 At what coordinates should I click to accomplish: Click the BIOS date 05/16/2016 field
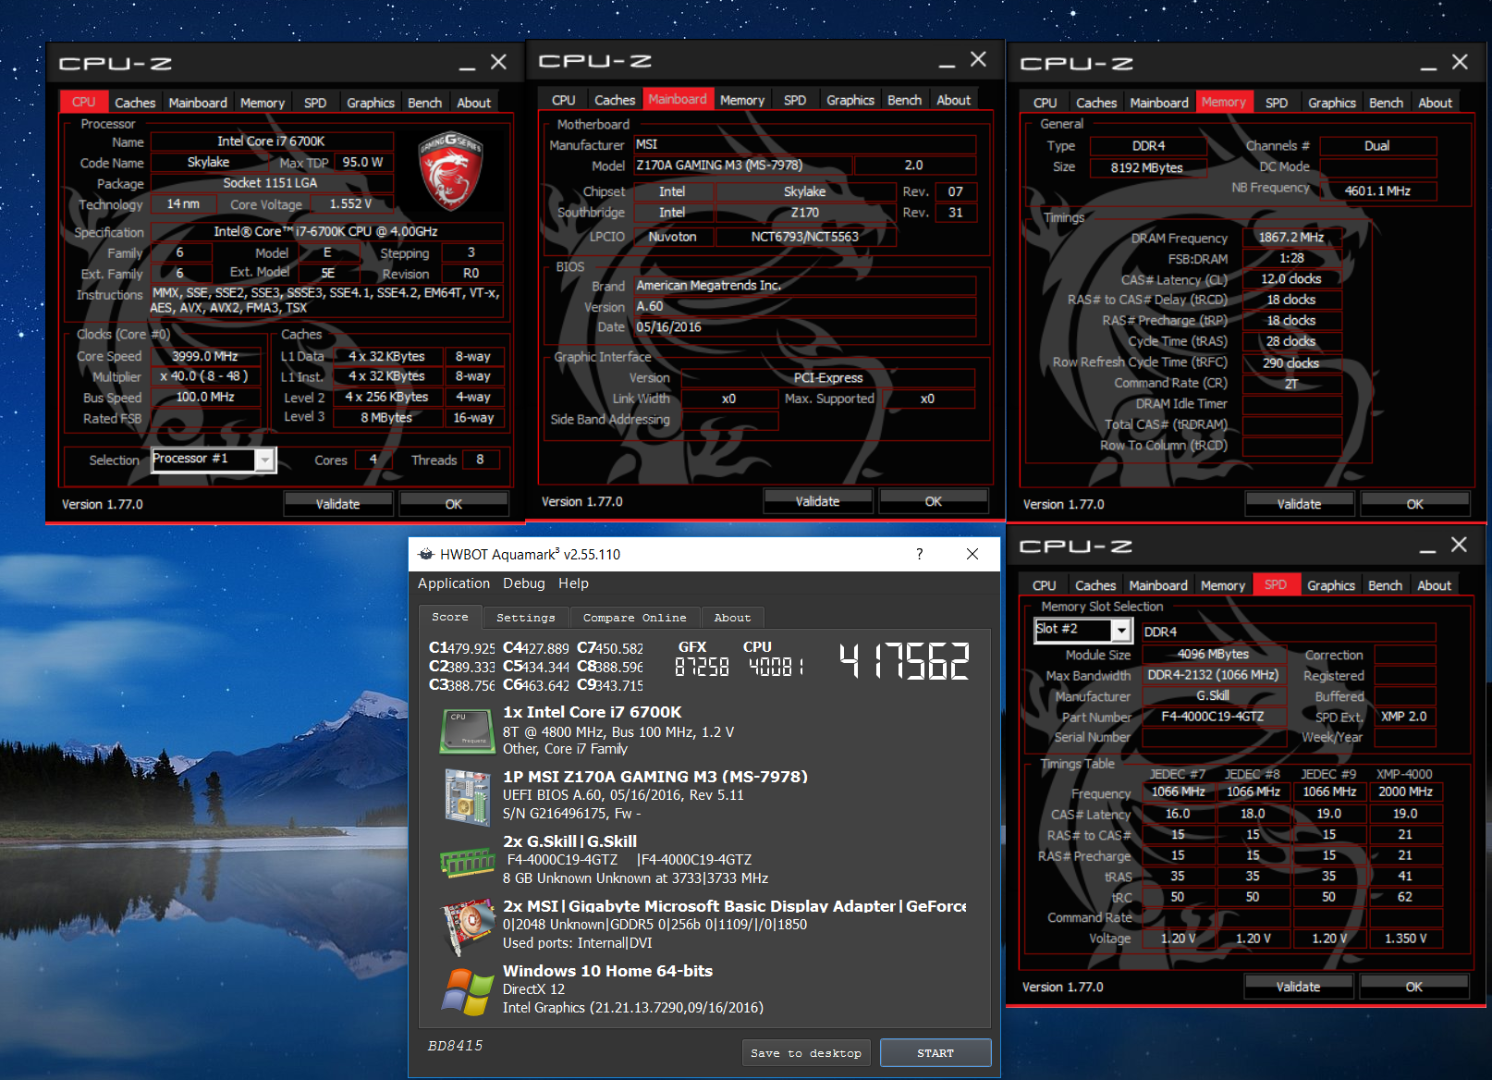pyautogui.click(x=804, y=327)
